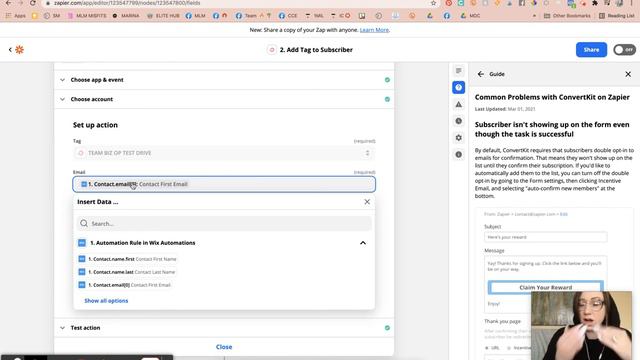Click the Email field with Contact.email
This screenshot has height=360, width=640.
(x=224, y=184)
